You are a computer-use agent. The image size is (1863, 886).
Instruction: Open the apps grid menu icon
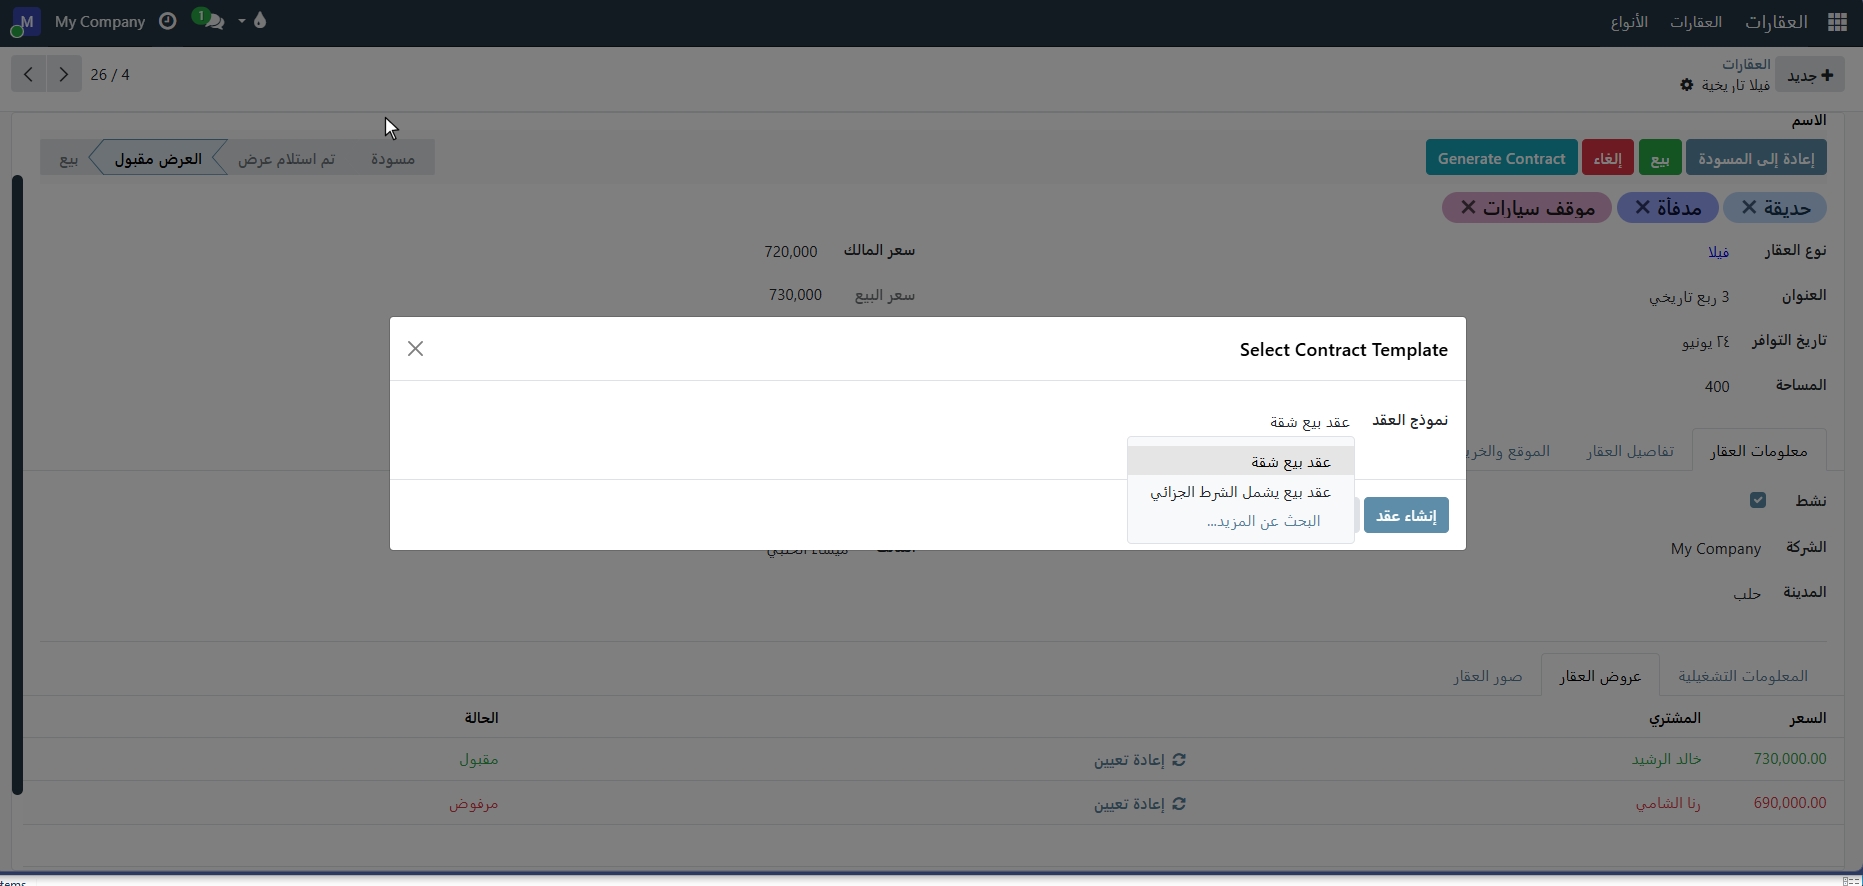[1836, 22]
